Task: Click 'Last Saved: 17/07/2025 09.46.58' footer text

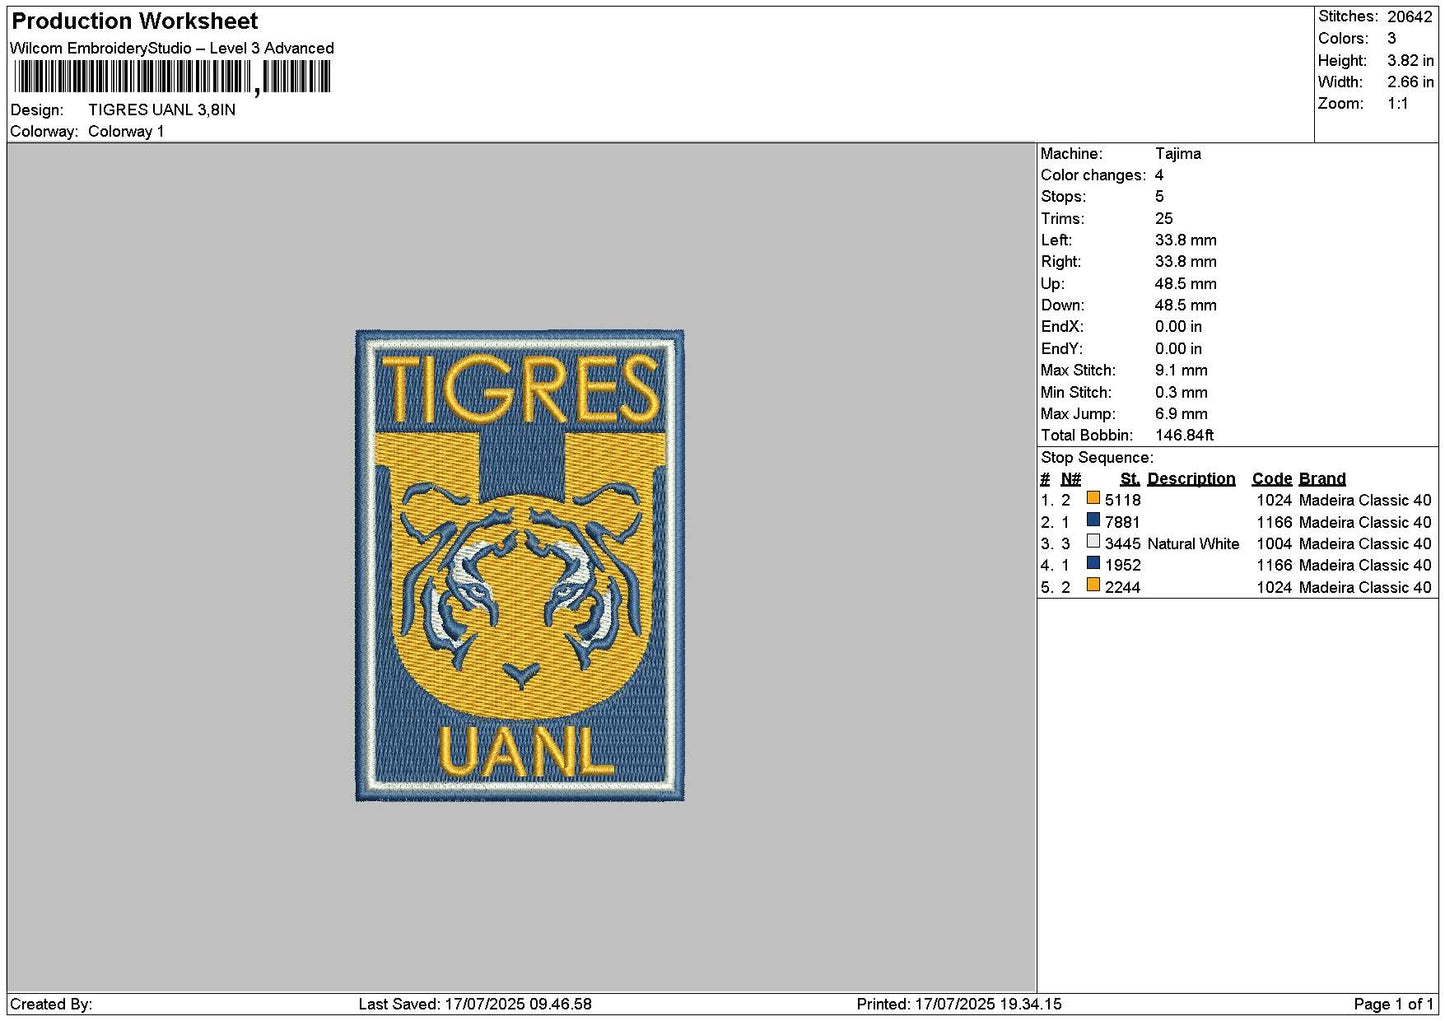Action: (475, 1004)
